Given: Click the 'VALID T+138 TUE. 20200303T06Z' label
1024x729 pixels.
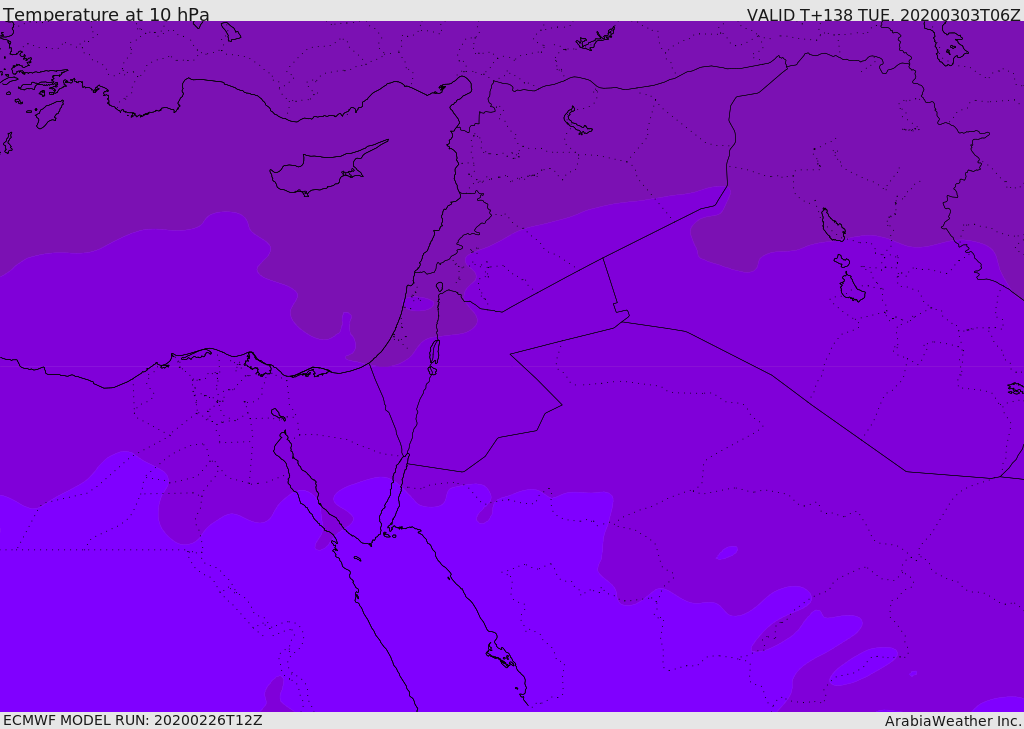Looking at the screenshot, I should click(884, 14).
